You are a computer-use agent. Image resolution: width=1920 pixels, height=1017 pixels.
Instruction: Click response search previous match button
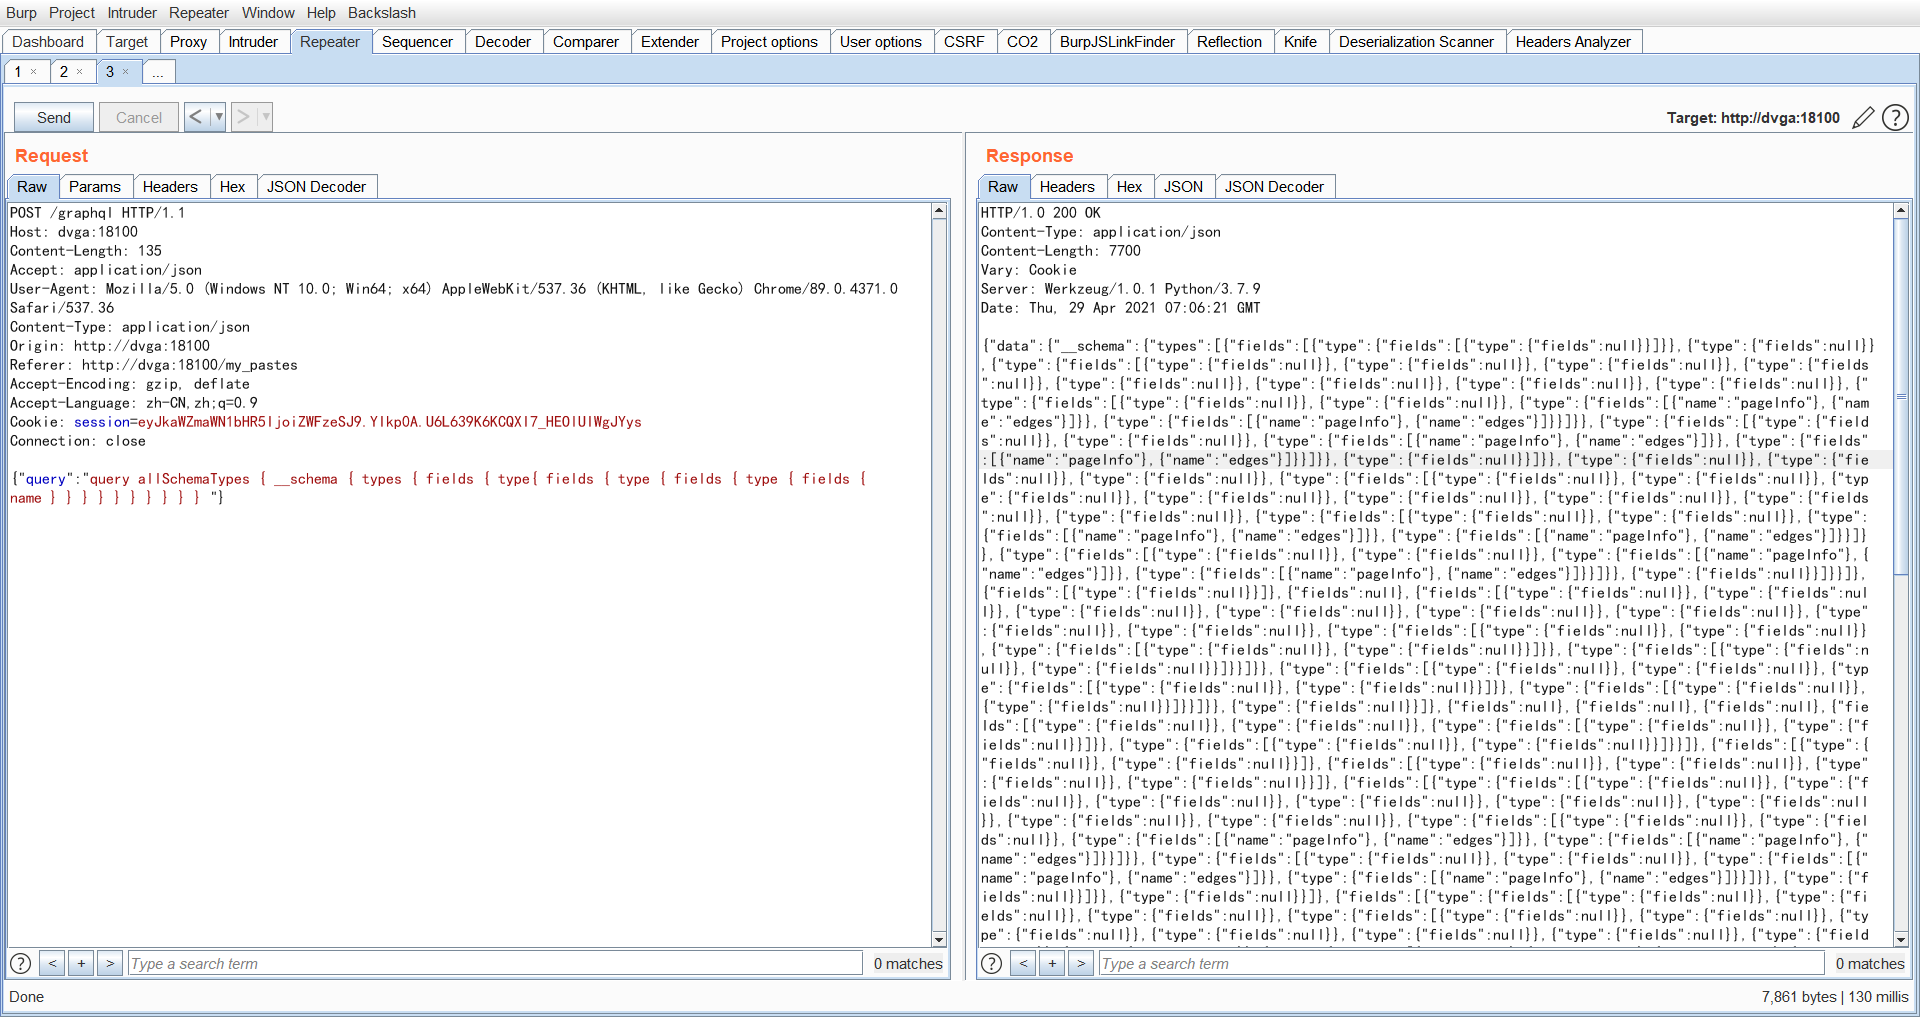click(1023, 963)
